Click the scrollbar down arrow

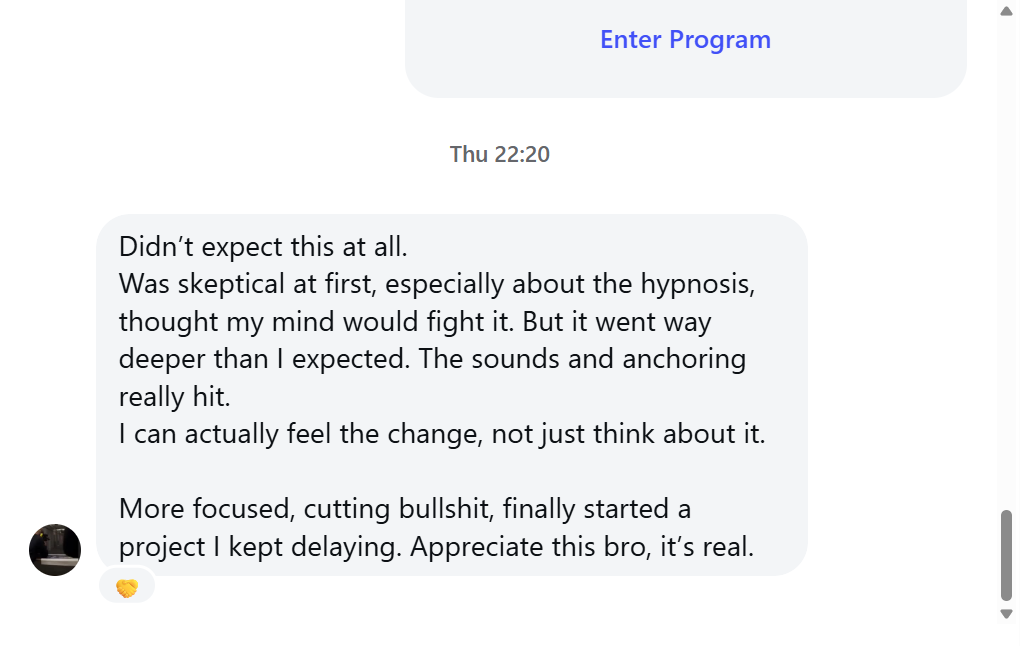(1006, 614)
